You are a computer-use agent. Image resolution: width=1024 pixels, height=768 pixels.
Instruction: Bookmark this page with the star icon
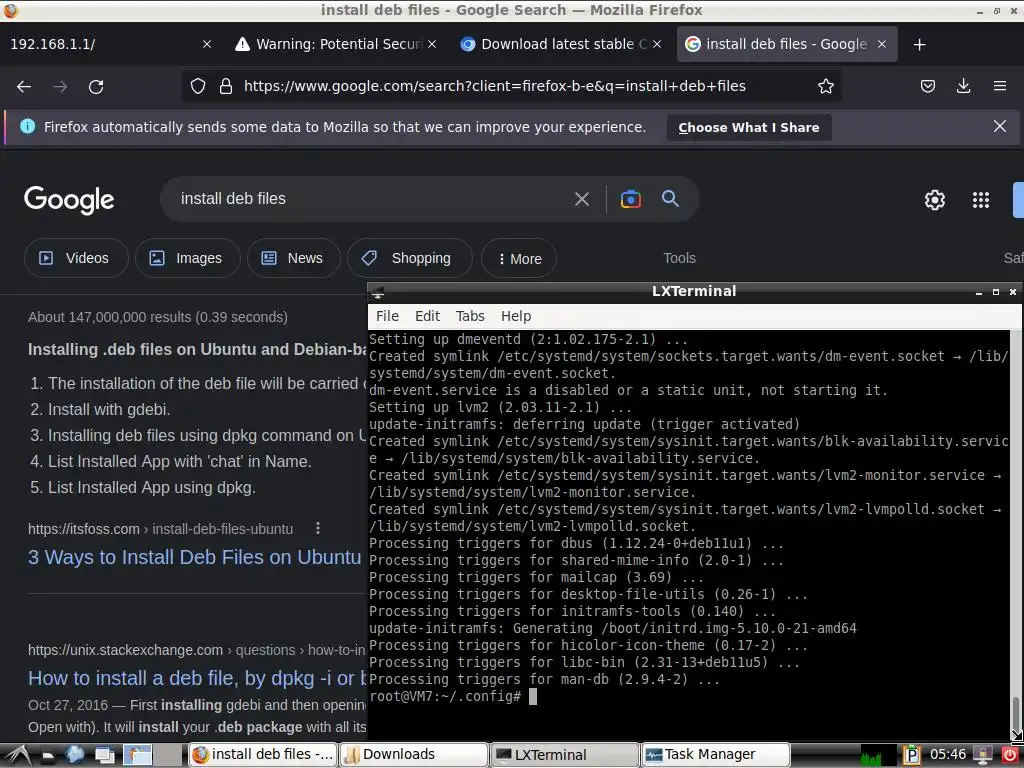pos(825,86)
